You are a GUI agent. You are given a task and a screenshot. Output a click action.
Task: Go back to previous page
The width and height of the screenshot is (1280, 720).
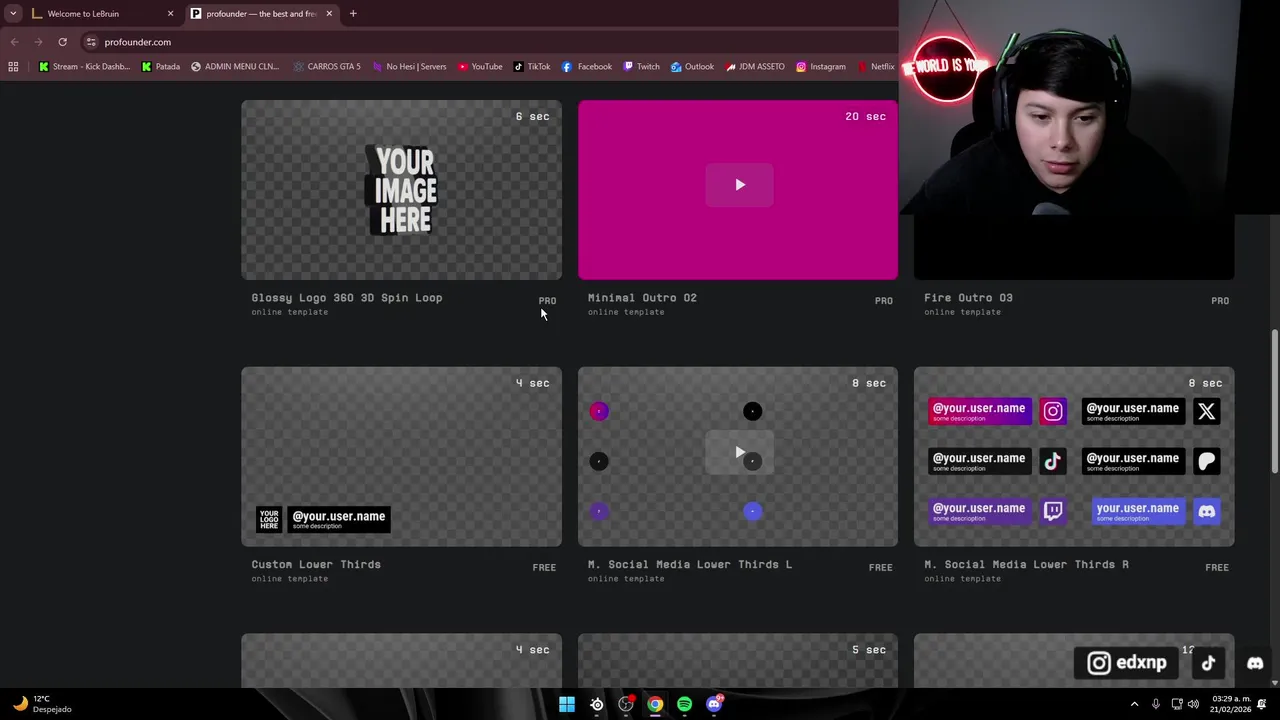pyautogui.click(x=14, y=42)
